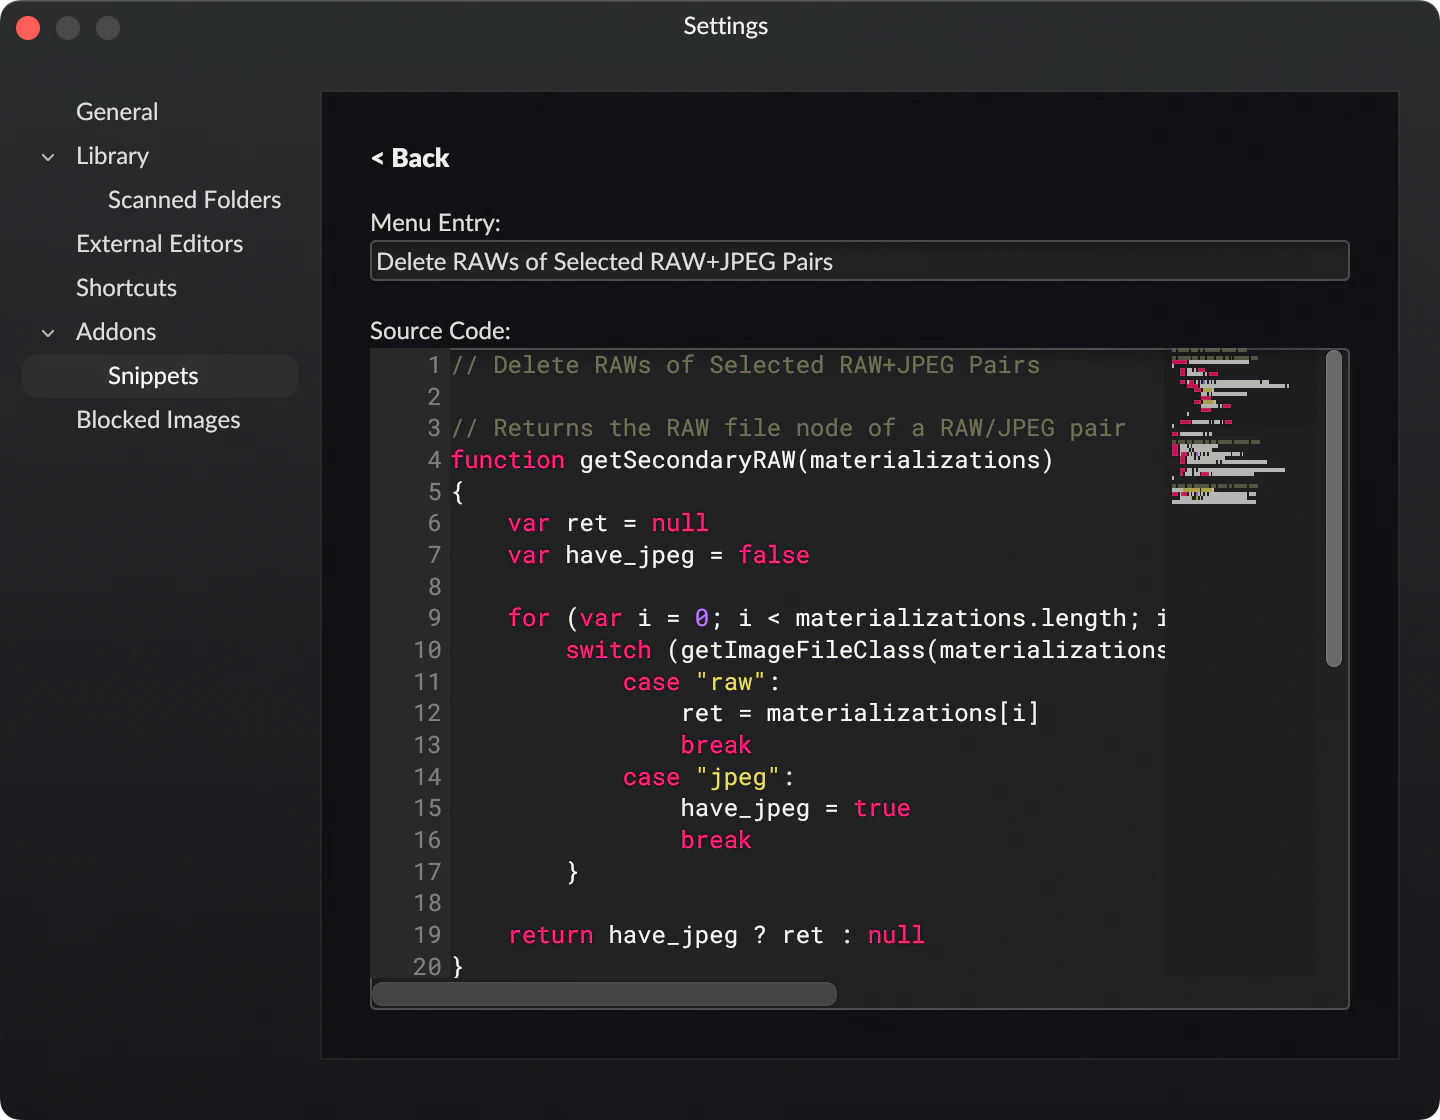Click the case "jpeg" line
This screenshot has width=1440, height=1120.
[x=708, y=777]
